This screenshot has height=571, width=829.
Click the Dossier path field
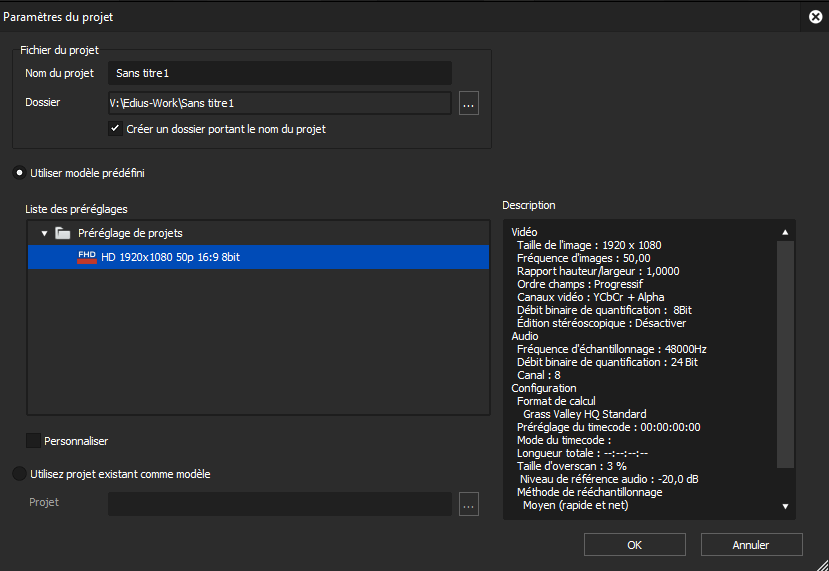tap(279, 103)
